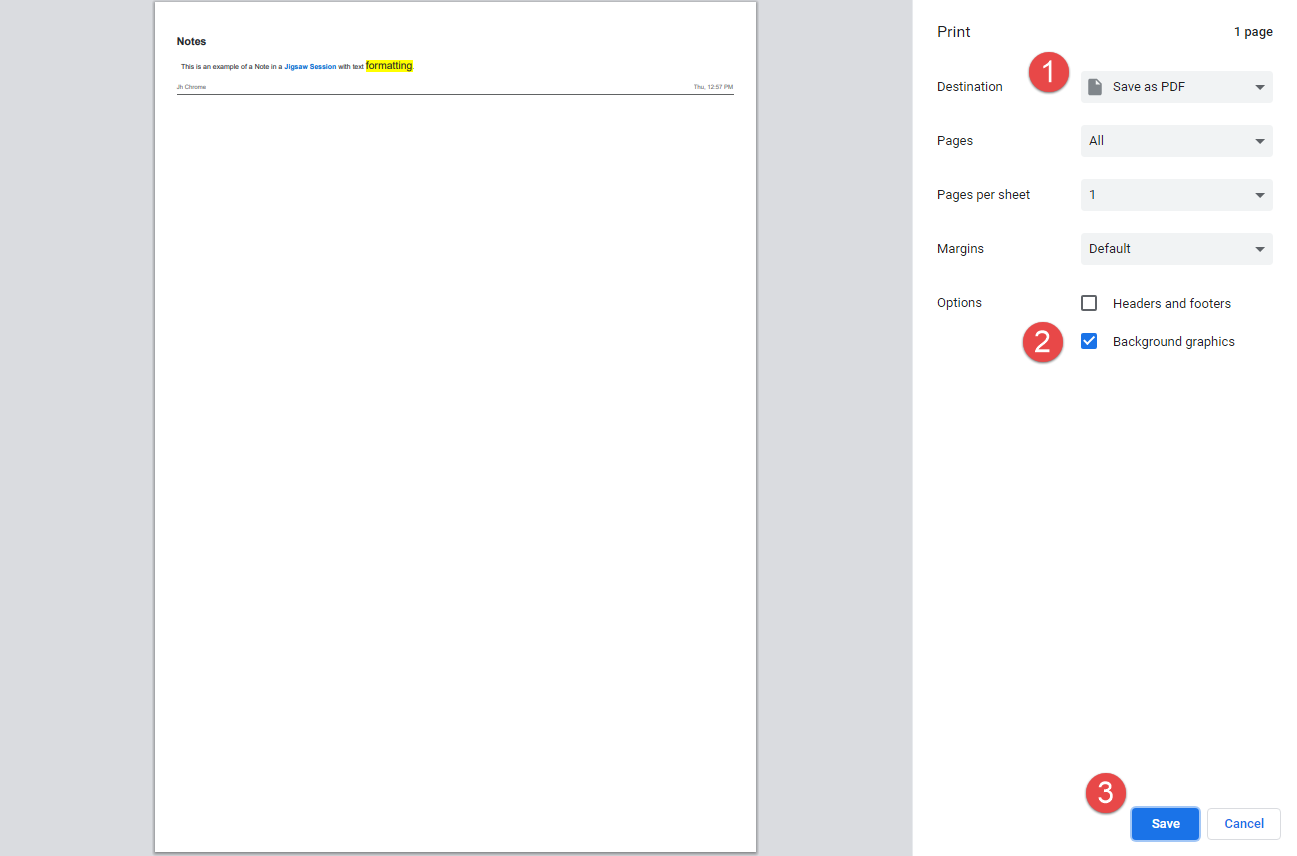Click the Cancel button
Viewport: 1297px width, 856px height.
[1243, 824]
